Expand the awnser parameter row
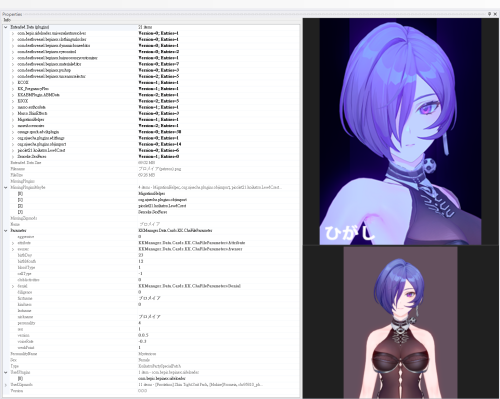 tap(13, 249)
